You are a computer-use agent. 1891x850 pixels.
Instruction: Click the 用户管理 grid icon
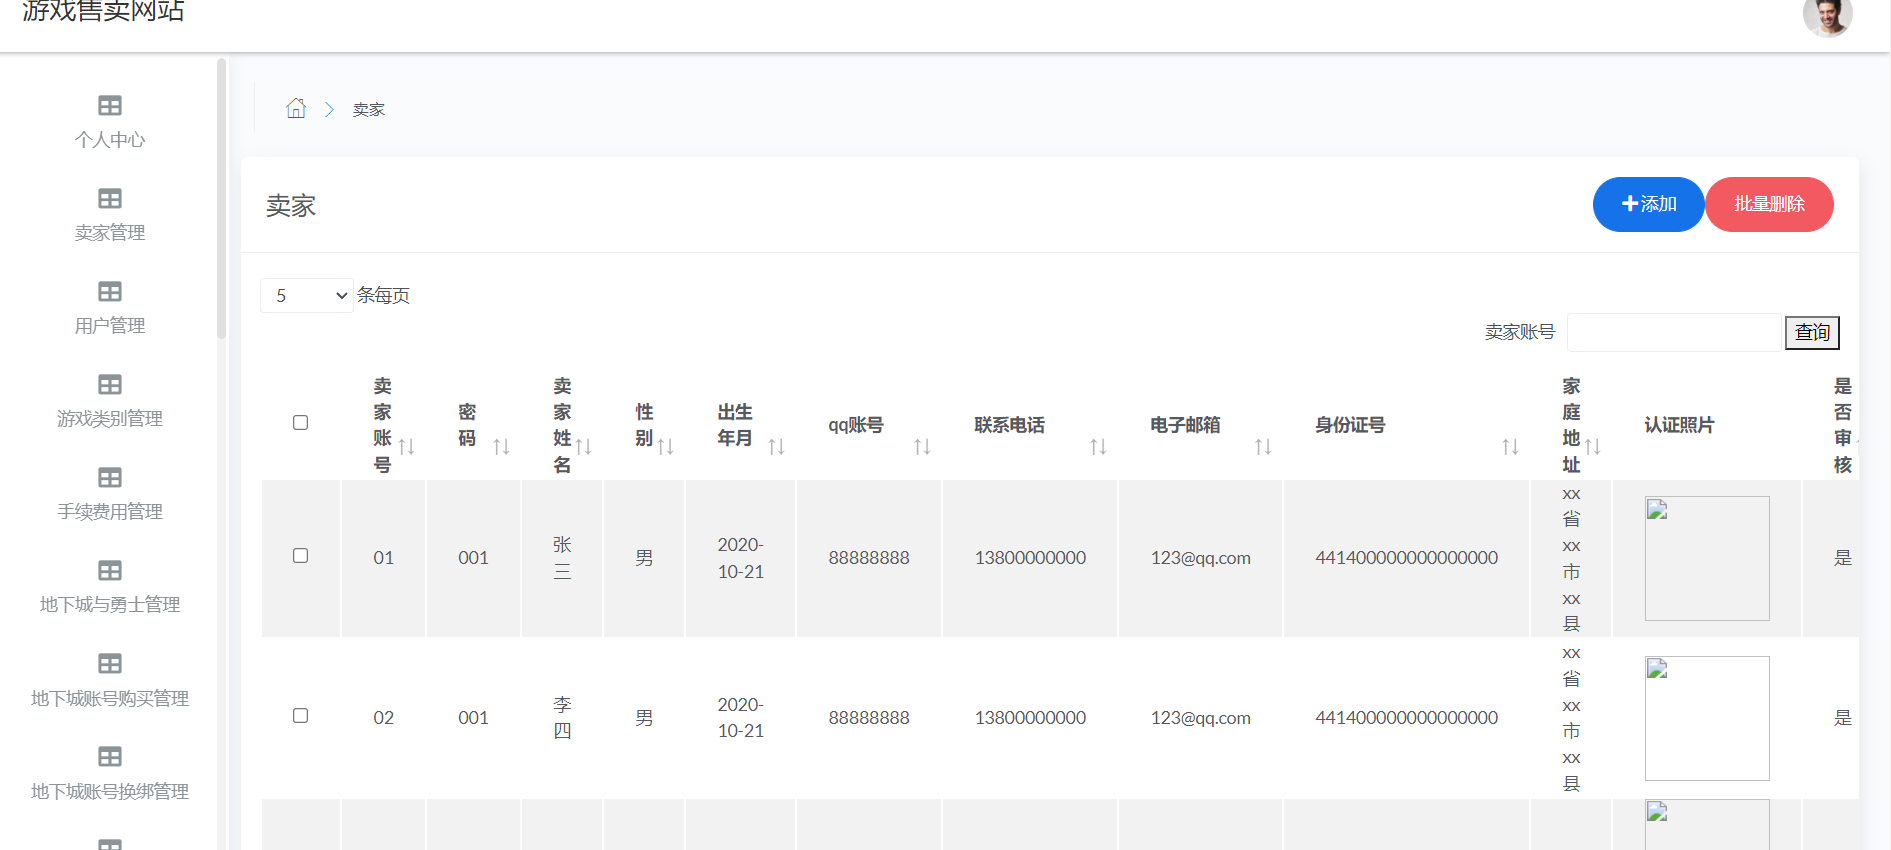tap(110, 291)
